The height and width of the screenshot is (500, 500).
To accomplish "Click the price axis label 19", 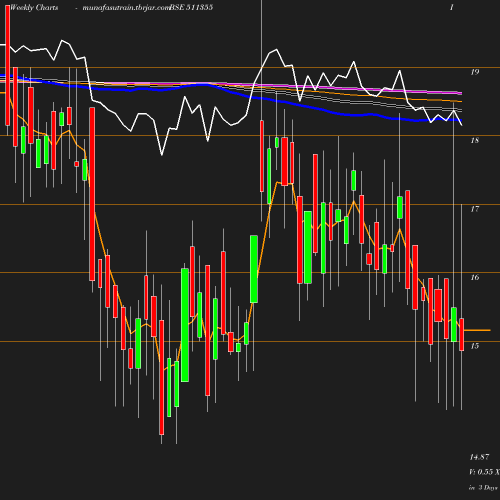I will (475, 72).
